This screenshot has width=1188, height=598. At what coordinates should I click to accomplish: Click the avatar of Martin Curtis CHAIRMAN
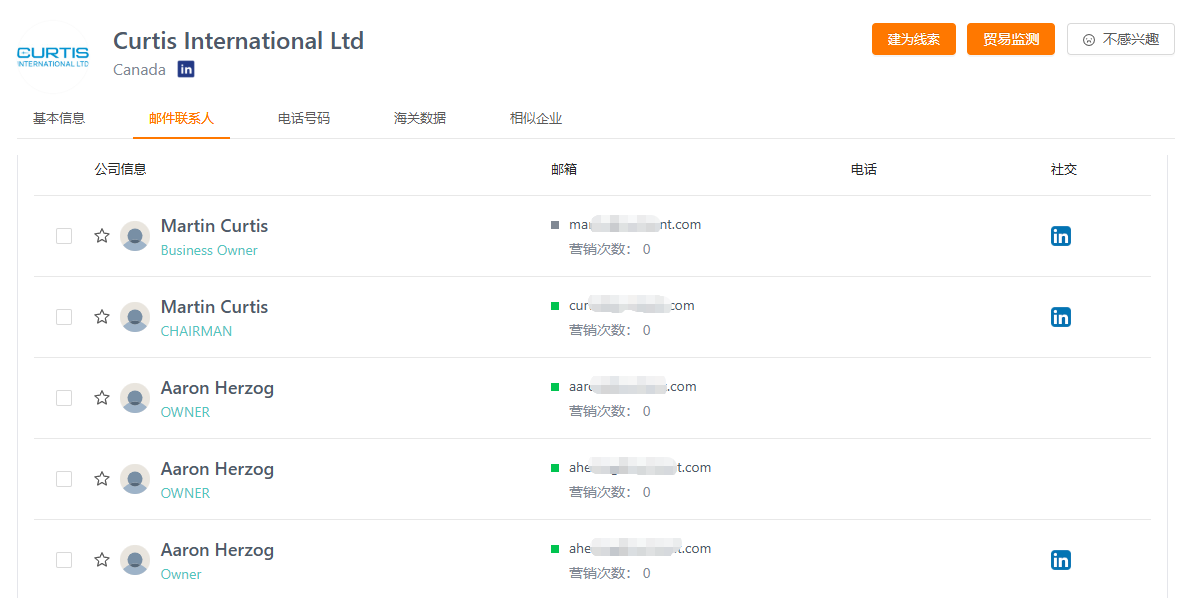tap(135, 317)
